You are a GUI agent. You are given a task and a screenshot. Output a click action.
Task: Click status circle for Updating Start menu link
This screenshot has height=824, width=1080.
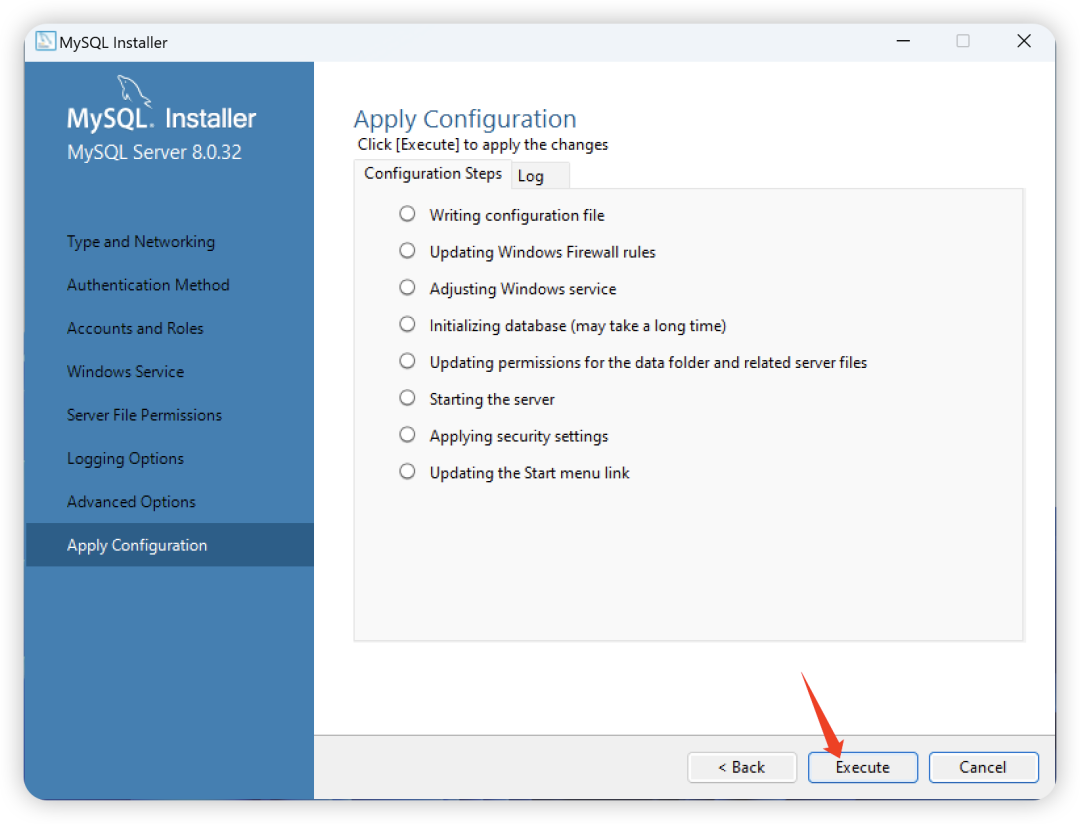407,472
